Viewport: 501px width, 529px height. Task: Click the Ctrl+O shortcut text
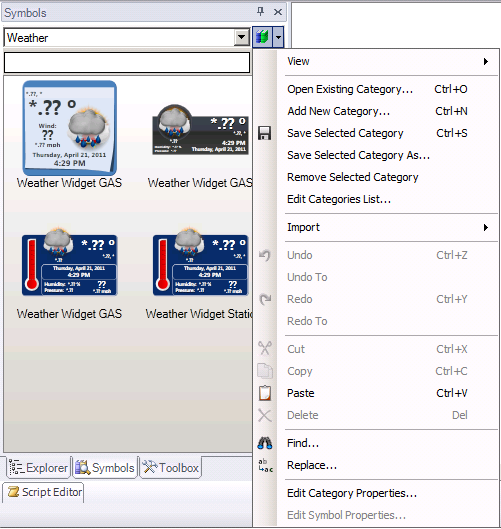[x=450, y=89]
